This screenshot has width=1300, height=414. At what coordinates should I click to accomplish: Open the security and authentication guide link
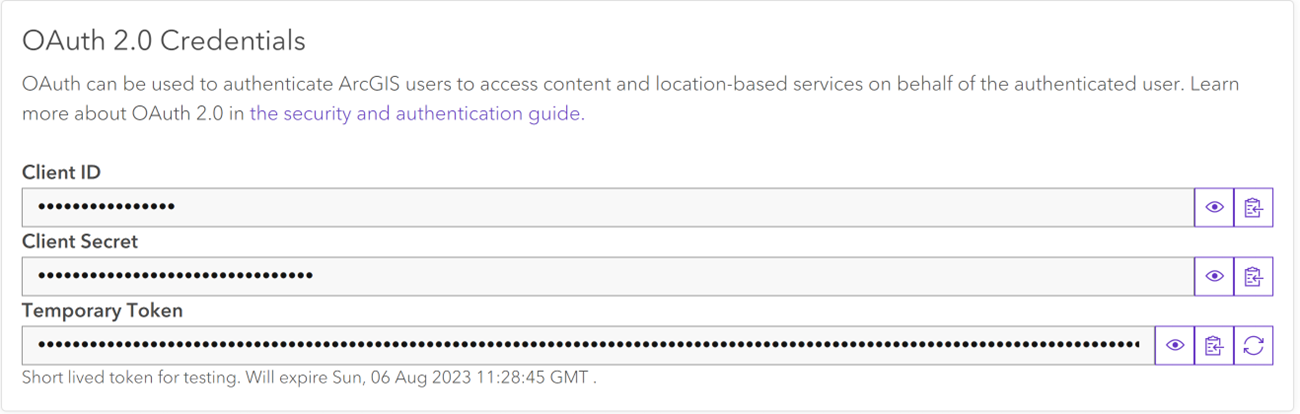pyautogui.click(x=415, y=113)
